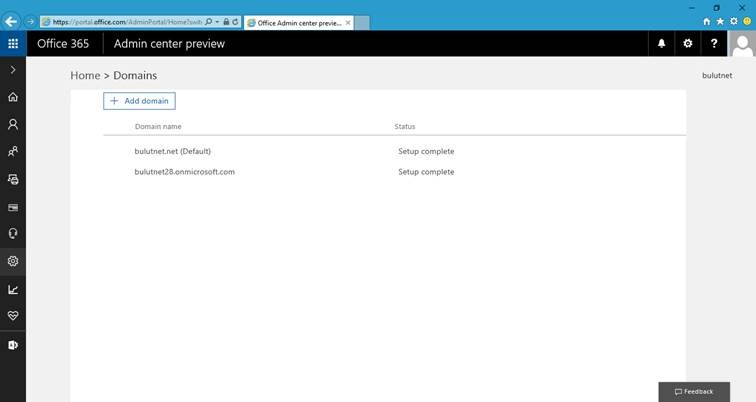
Task: Open the Office 365 app launcher grid
Action: coord(13,44)
